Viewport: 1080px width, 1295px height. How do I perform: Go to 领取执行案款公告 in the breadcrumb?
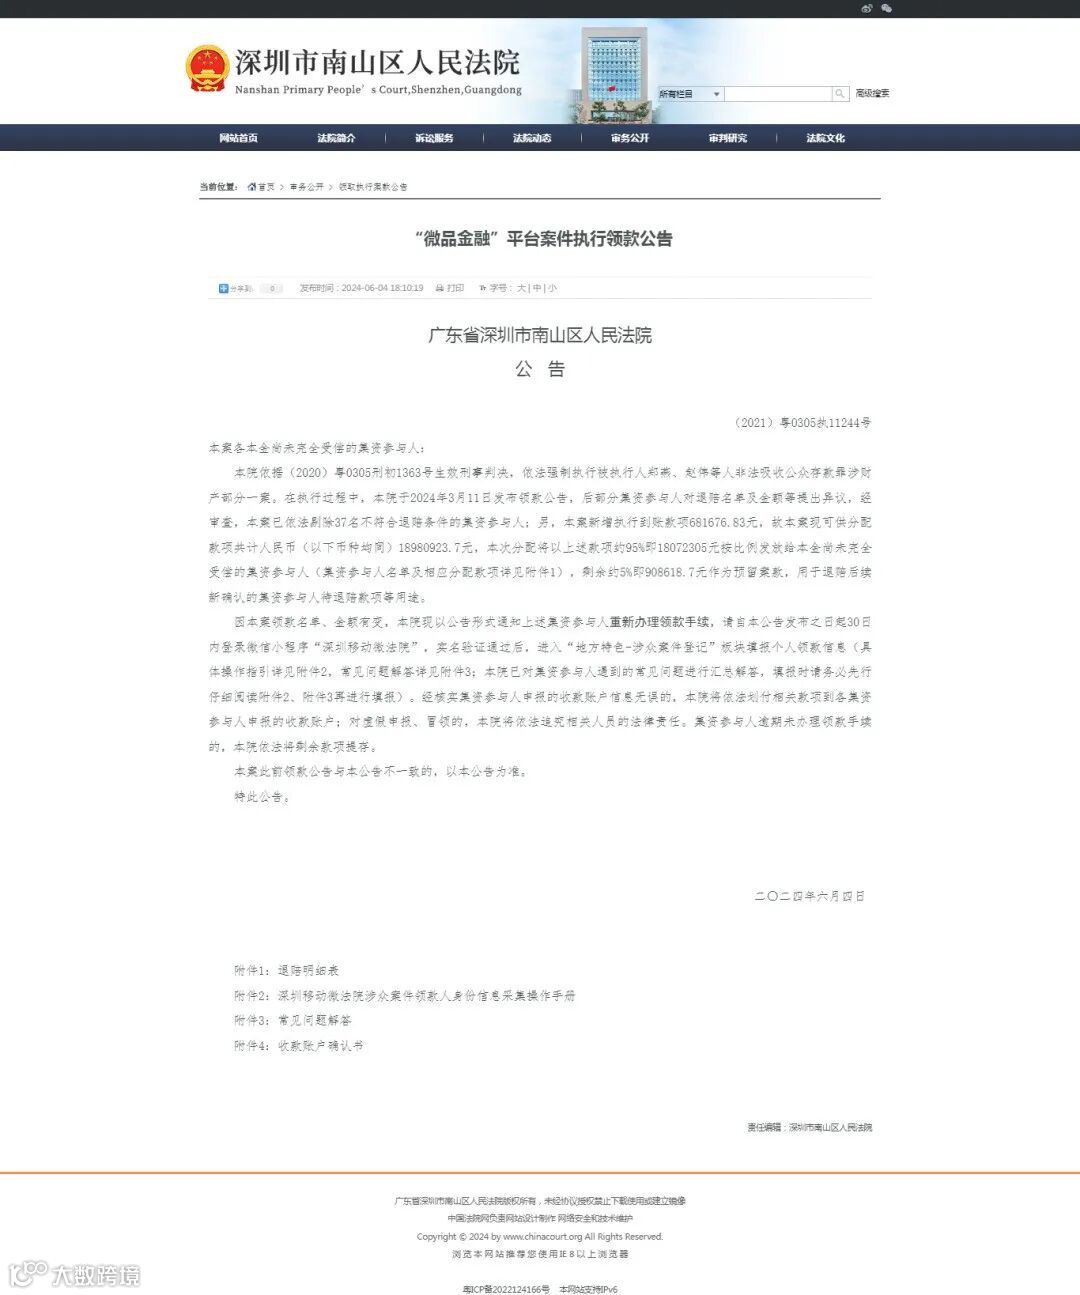373,187
